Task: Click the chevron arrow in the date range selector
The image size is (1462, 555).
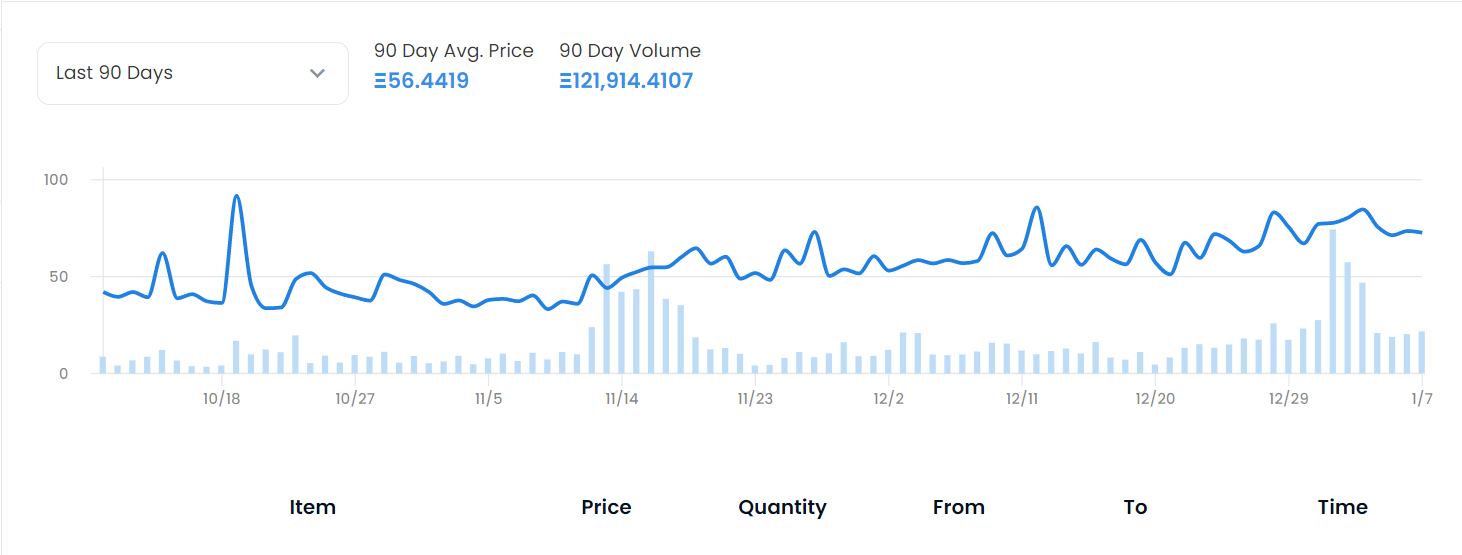Action: click(x=318, y=73)
